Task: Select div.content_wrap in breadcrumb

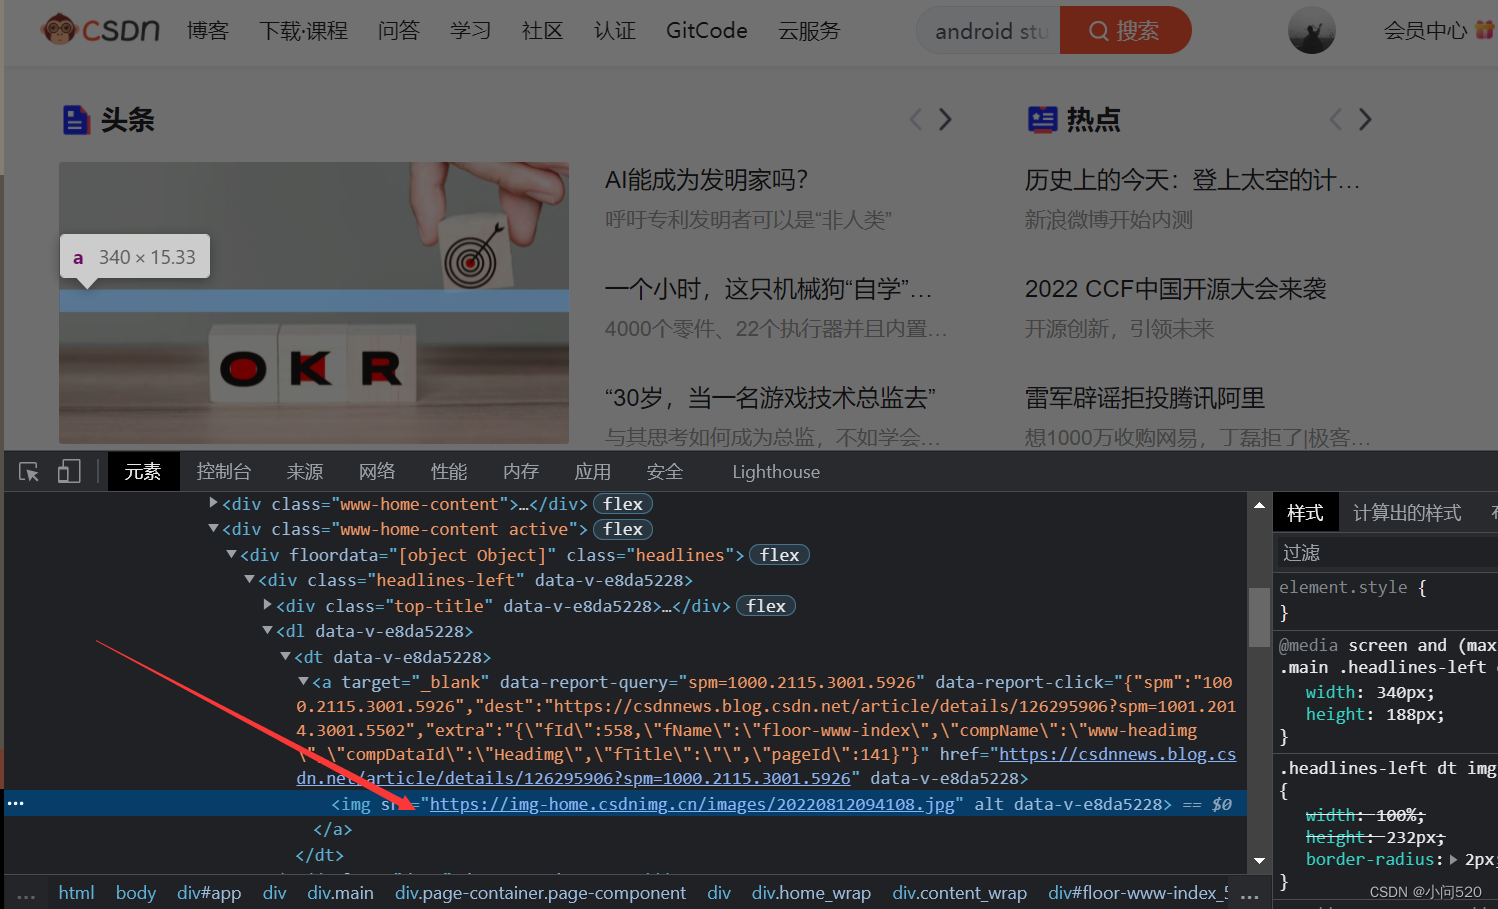Action: click(x=959, y=892)
